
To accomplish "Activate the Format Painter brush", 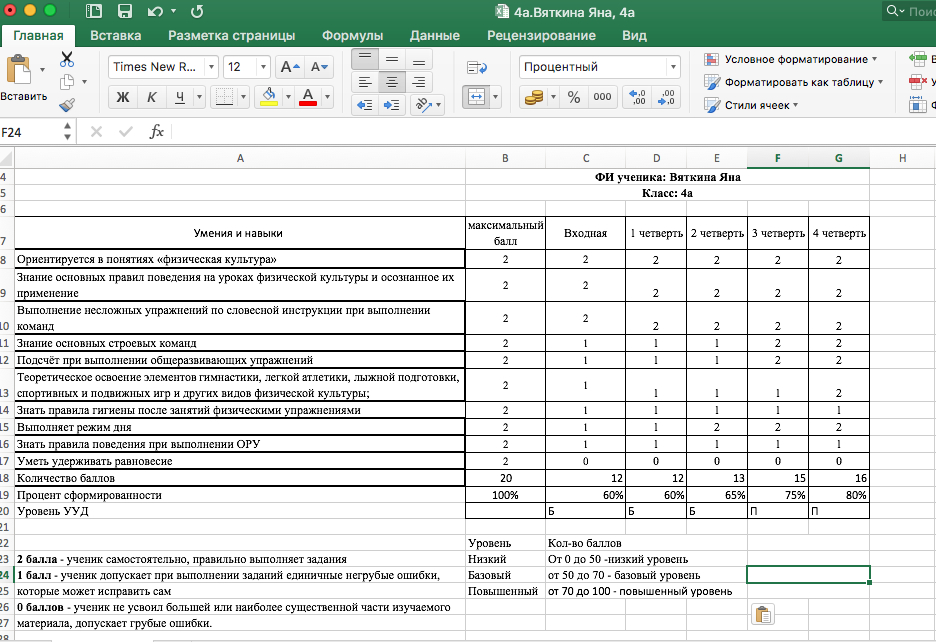I will (67, 105).
